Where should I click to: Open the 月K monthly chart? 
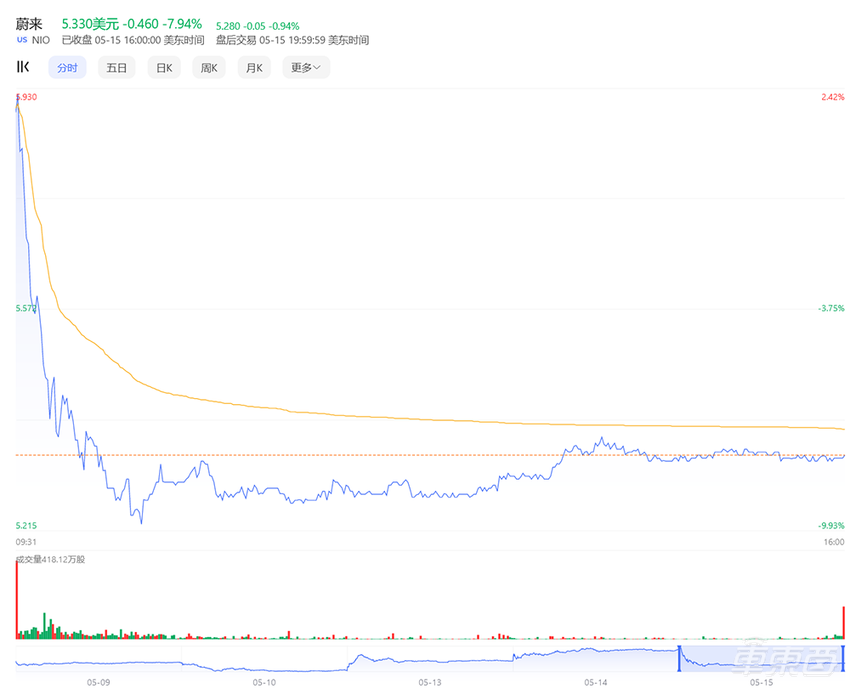coord(254,68)
